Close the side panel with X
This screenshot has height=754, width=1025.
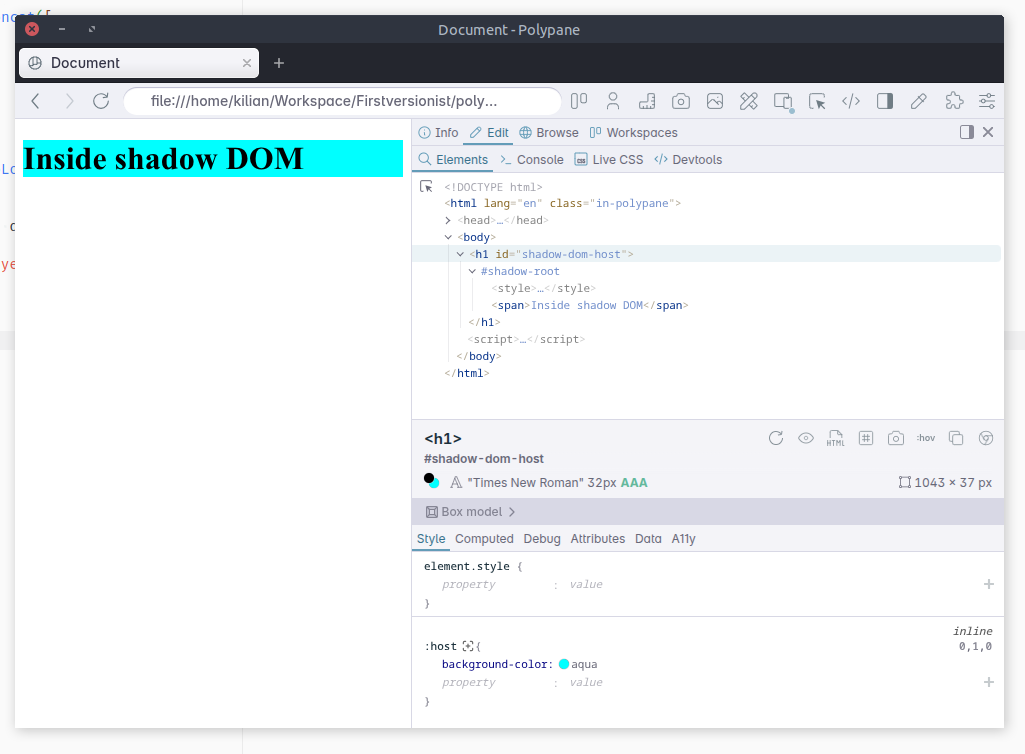pyautogui.click(x=988, y=132)
